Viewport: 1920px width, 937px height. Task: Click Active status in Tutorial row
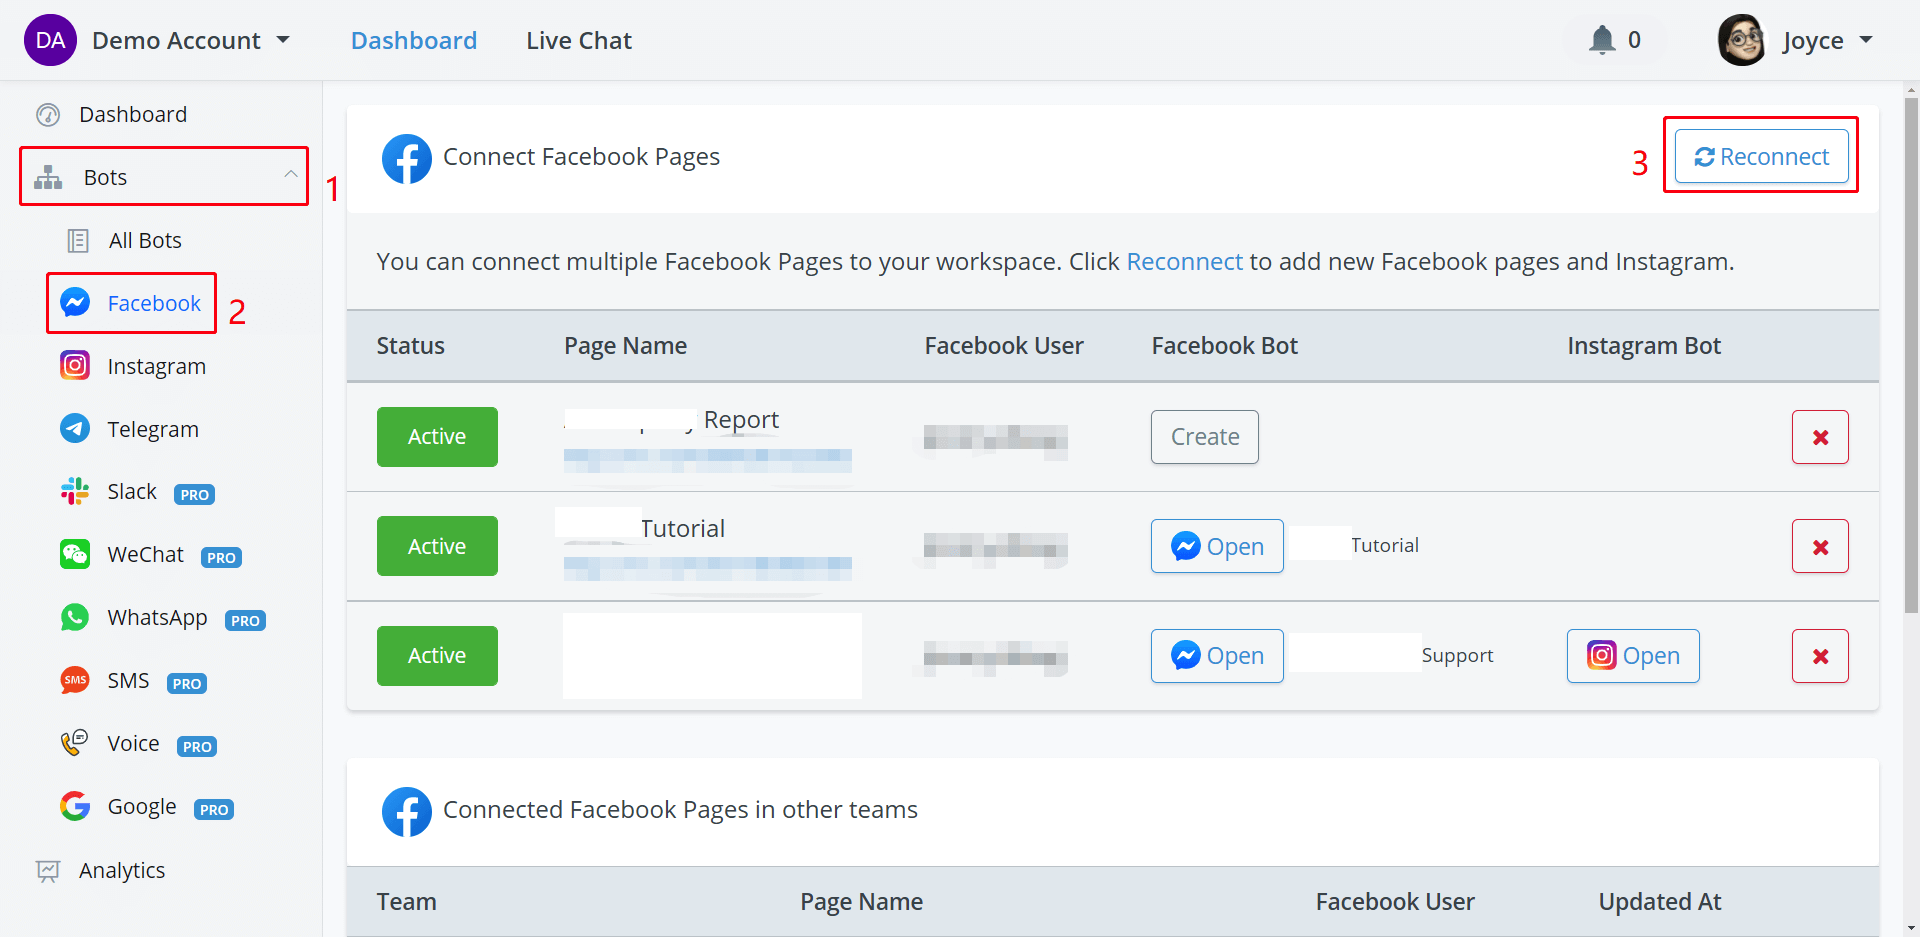click(437, 546)
